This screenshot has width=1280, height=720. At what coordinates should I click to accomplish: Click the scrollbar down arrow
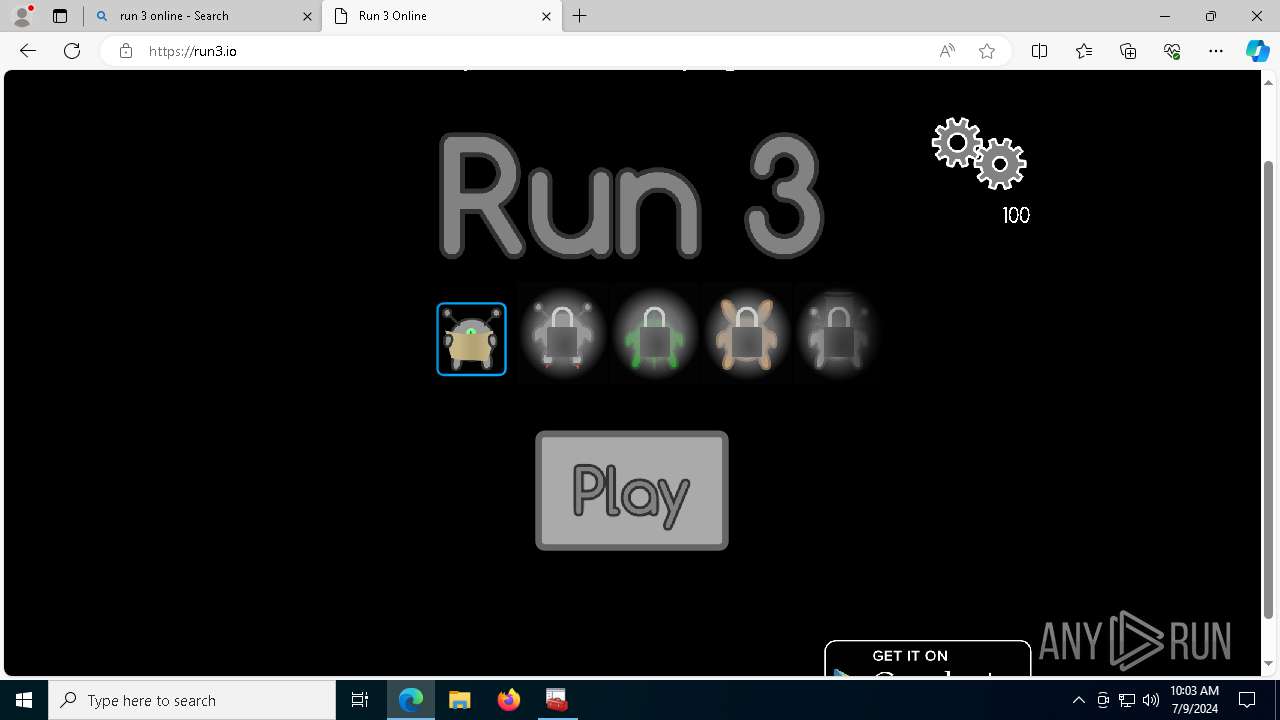(1269, 663)
